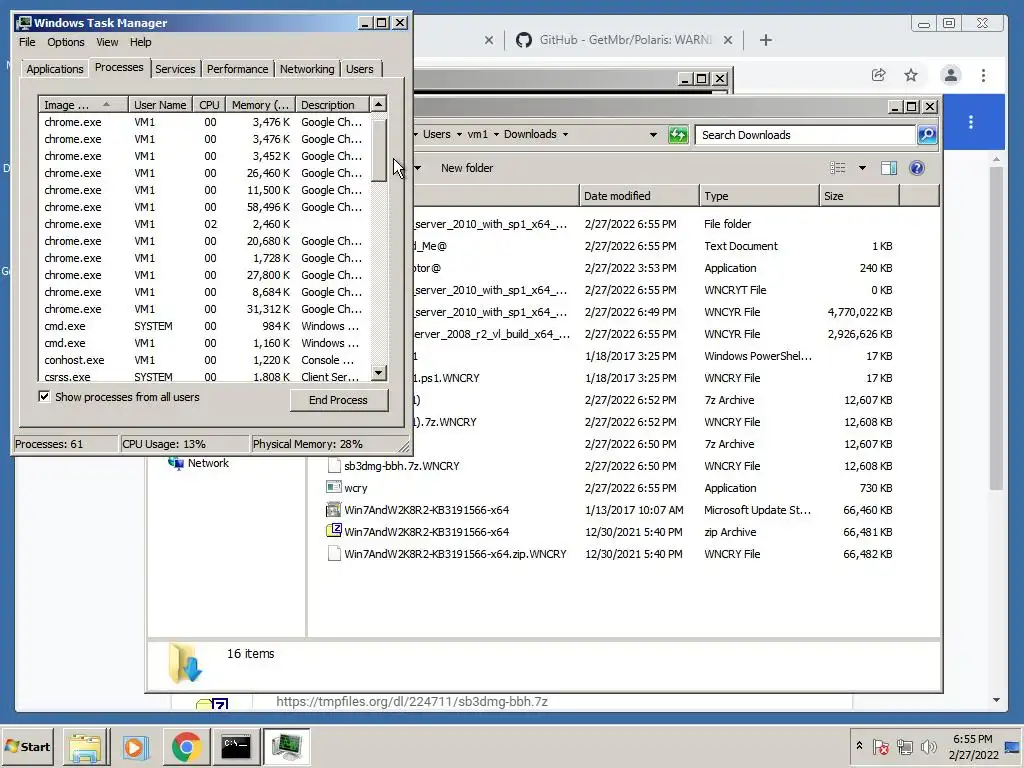Click the Task Manager taskbar icon
Screen dimensions: 1024x768
pyautogui.click(x=287, y=747)
